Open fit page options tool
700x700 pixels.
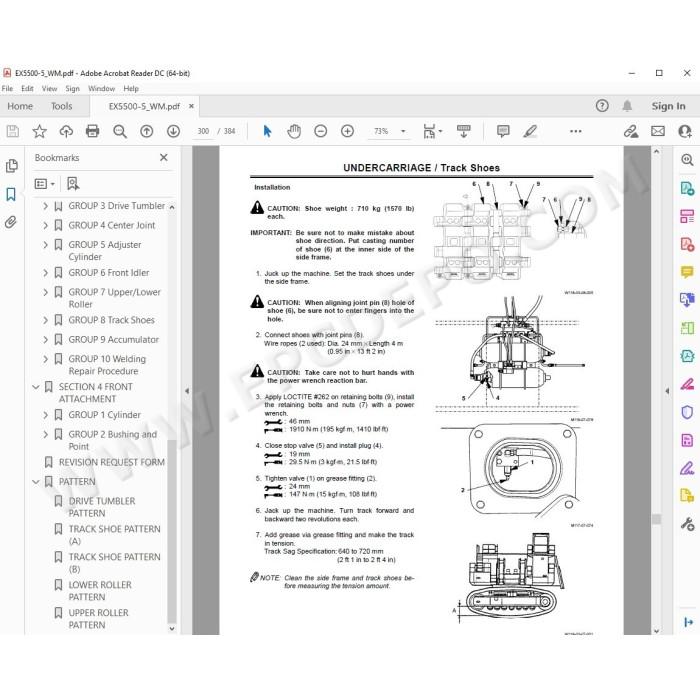[x=432, y=131]
